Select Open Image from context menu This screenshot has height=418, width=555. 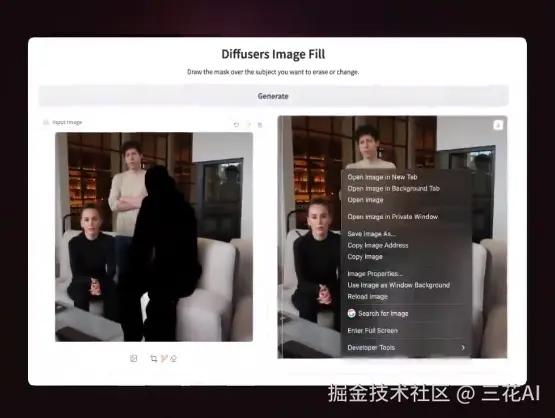[x=365, y=200]
